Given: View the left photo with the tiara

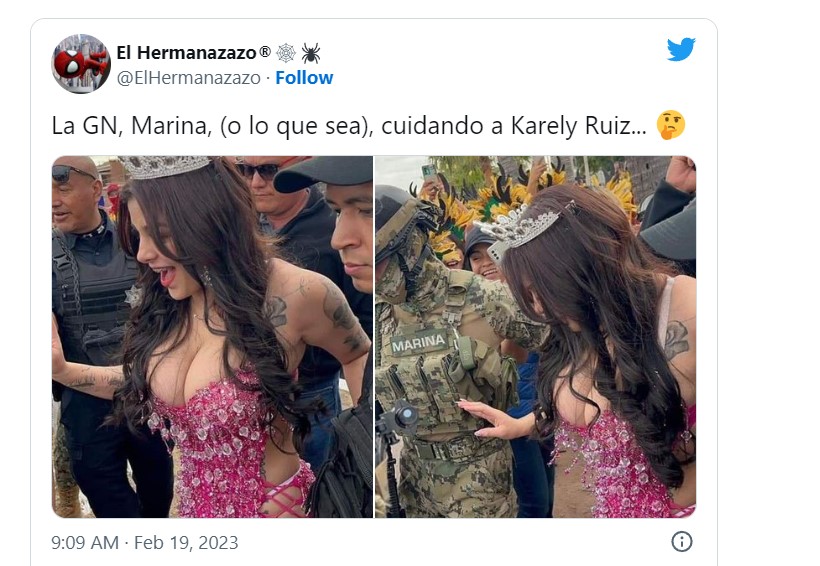Looking at the screenshot, I should [212, 337].
